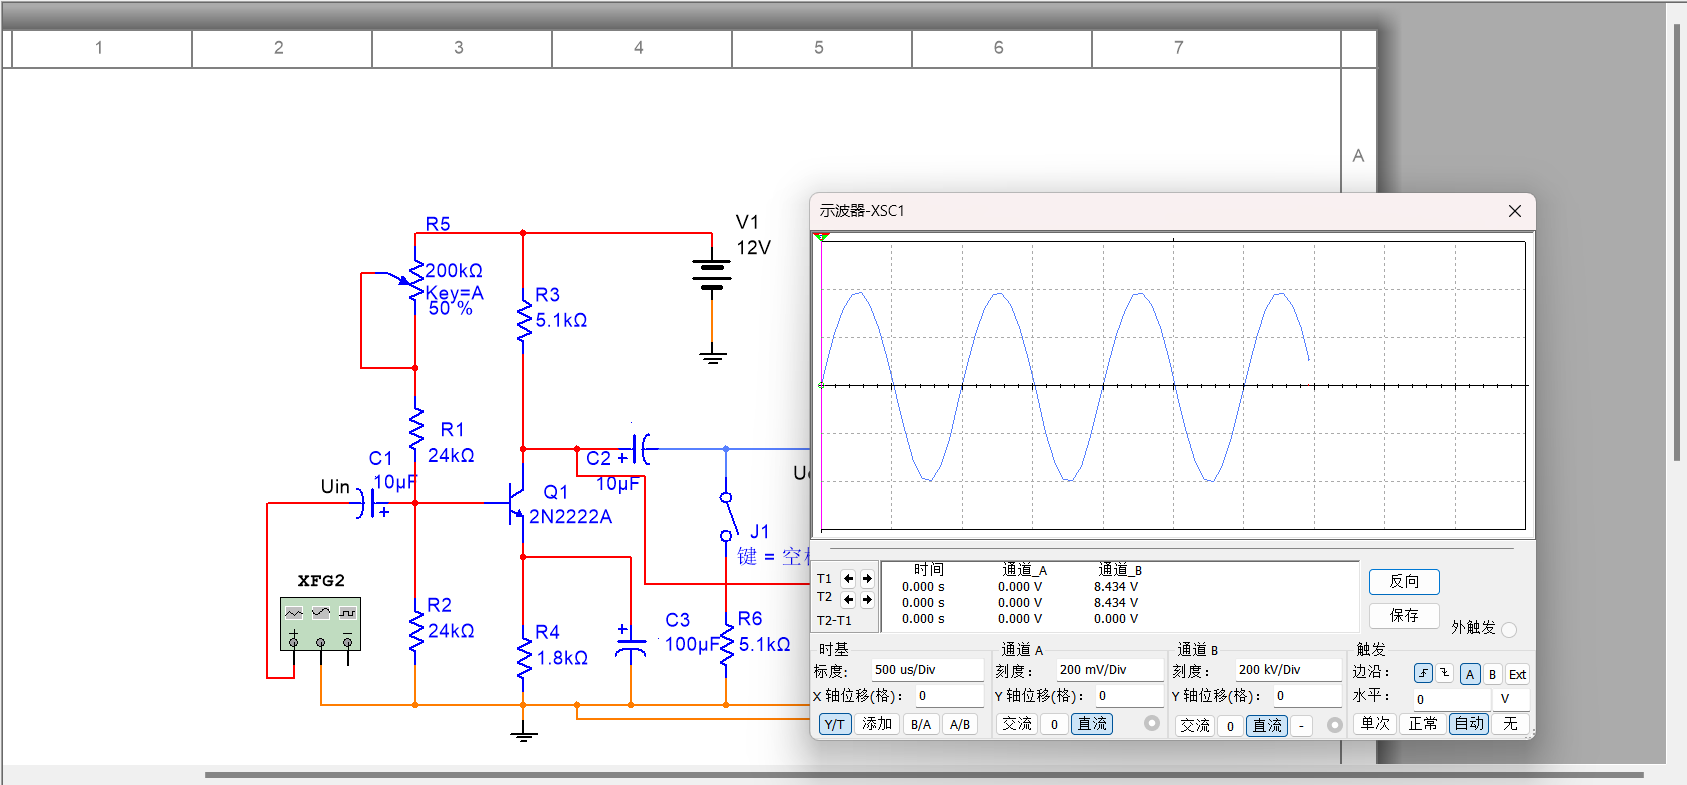Screen dimensions: 1687x785
Task: Click the 保存 (Save) button
Action: (x=1404, y=615)
